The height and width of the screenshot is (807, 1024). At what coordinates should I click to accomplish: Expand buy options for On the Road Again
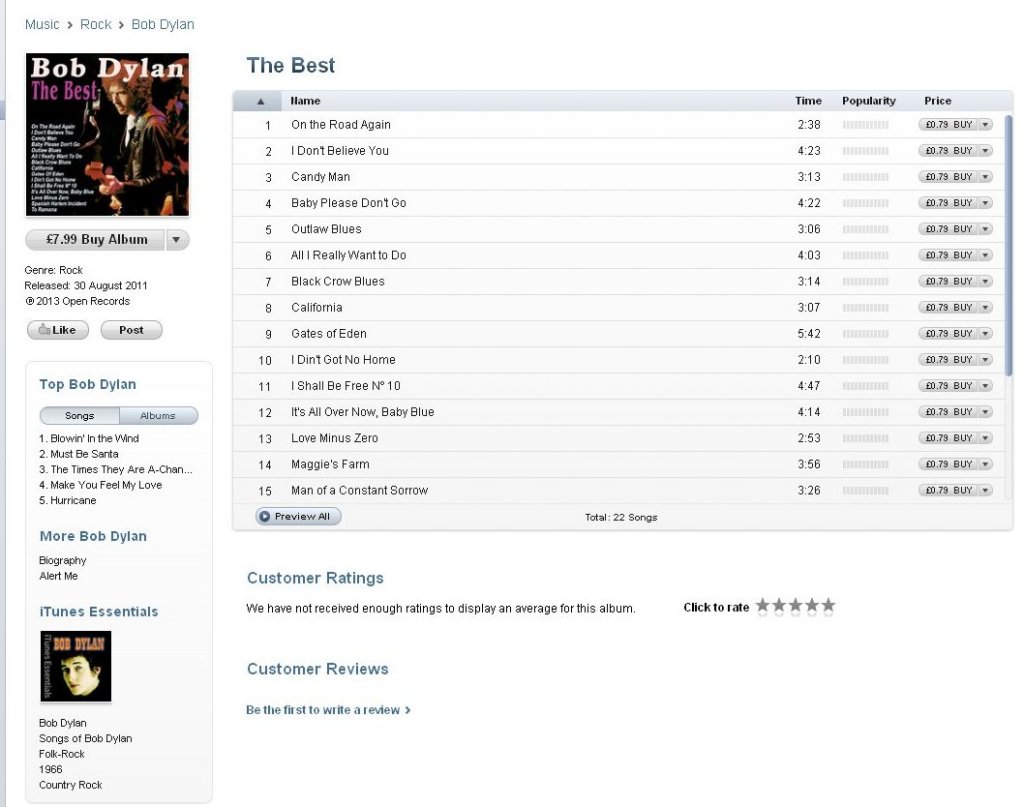pos(985,125)
